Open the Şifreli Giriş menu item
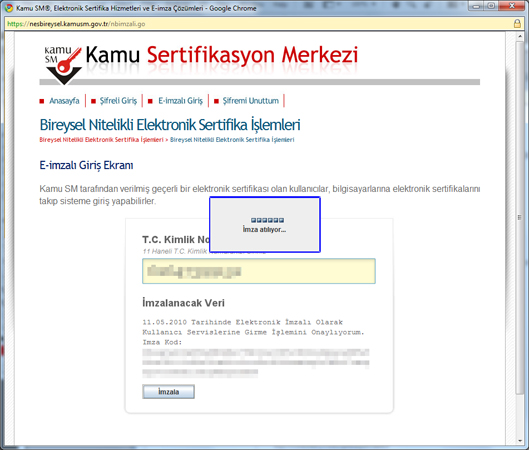Screen dimensions: 529x450 click(x=118, y=101)
